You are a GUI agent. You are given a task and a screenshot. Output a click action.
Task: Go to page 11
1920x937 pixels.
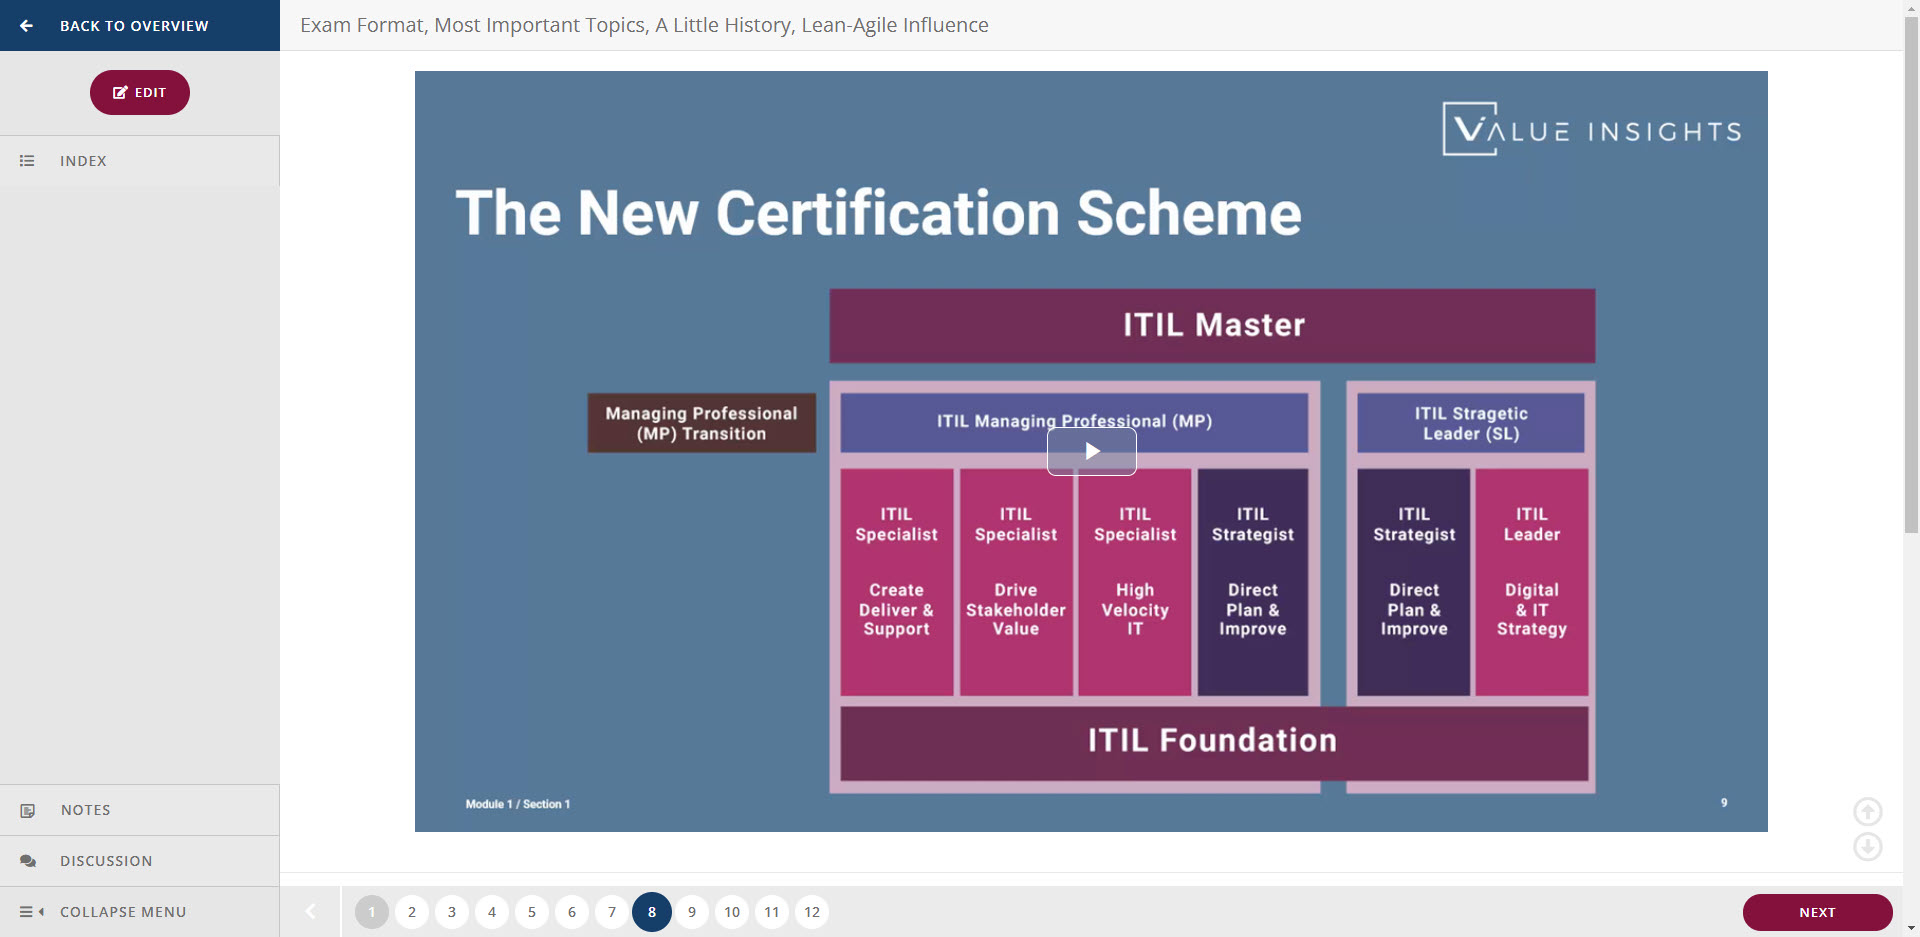pyautogui.click(x=772, y=912)
